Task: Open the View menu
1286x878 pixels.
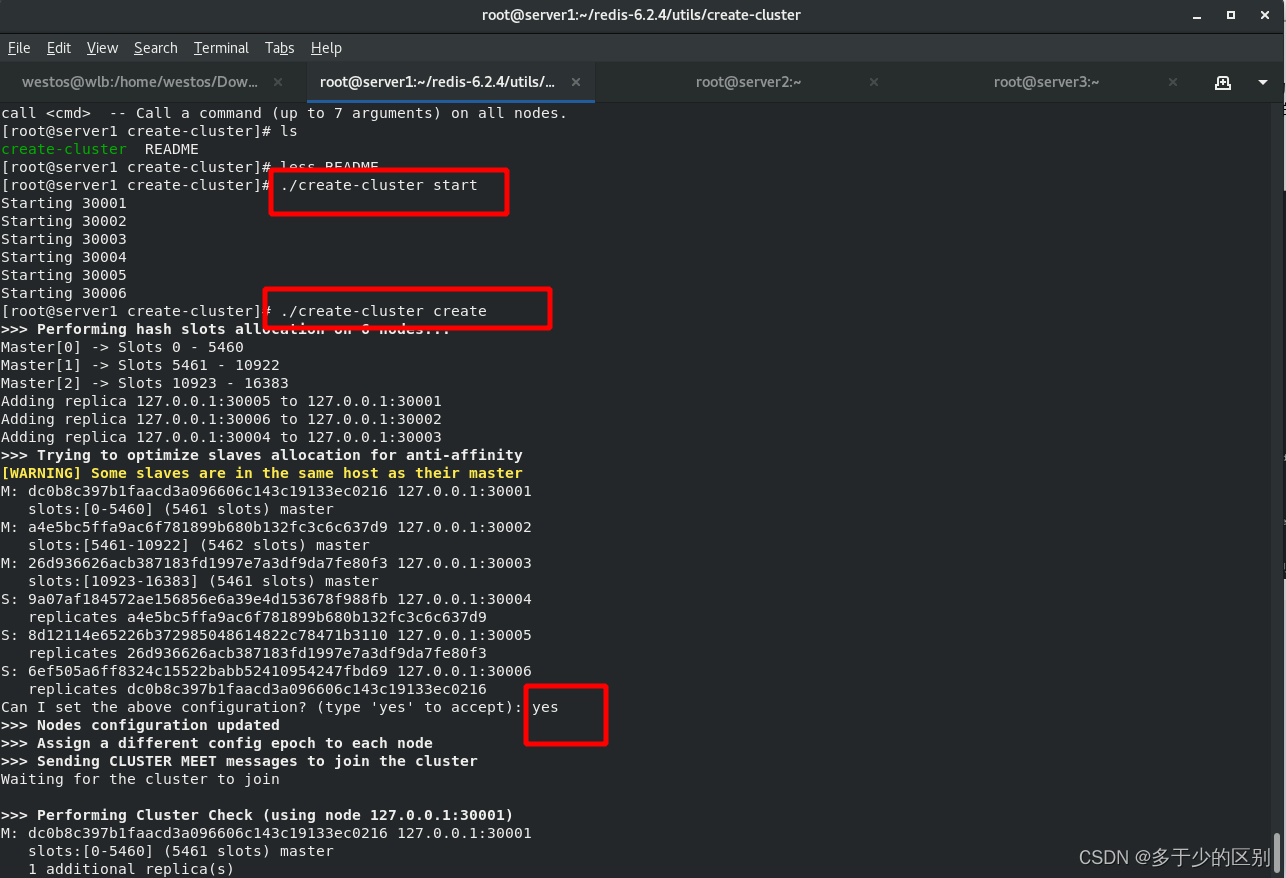Action: [102, 48]
